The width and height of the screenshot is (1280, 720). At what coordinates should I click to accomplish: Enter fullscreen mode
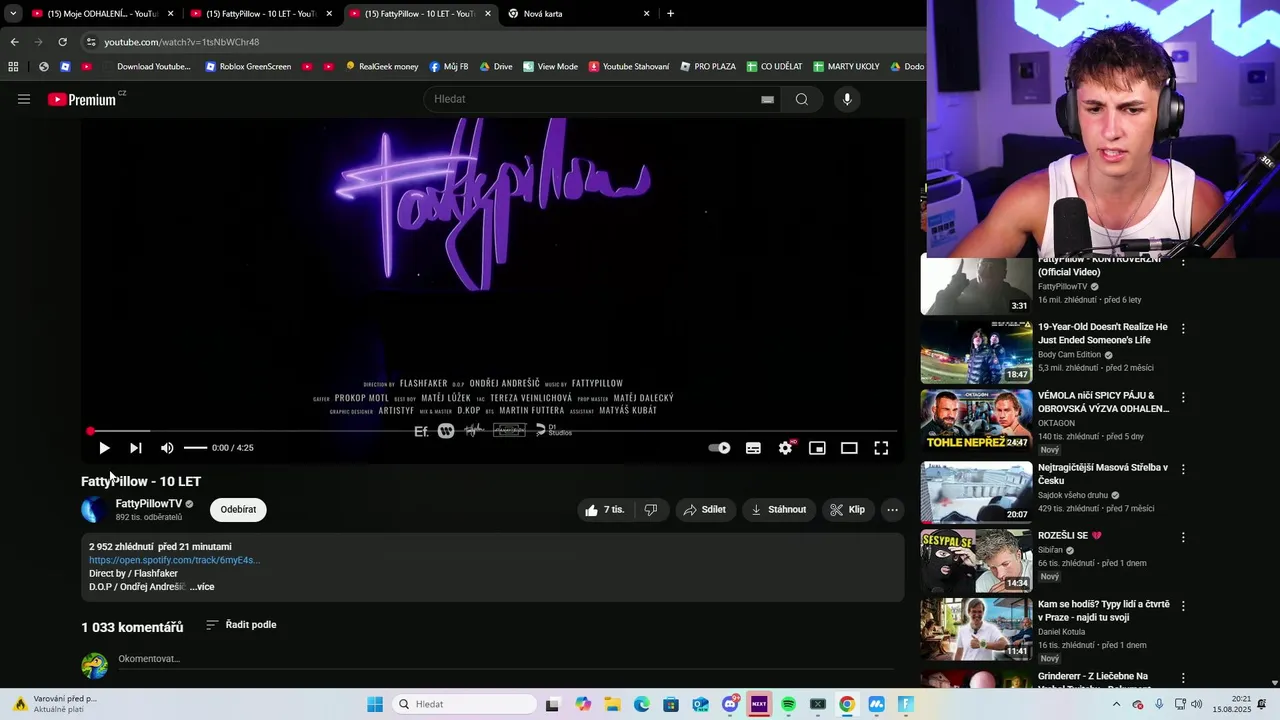pos(881,448)
